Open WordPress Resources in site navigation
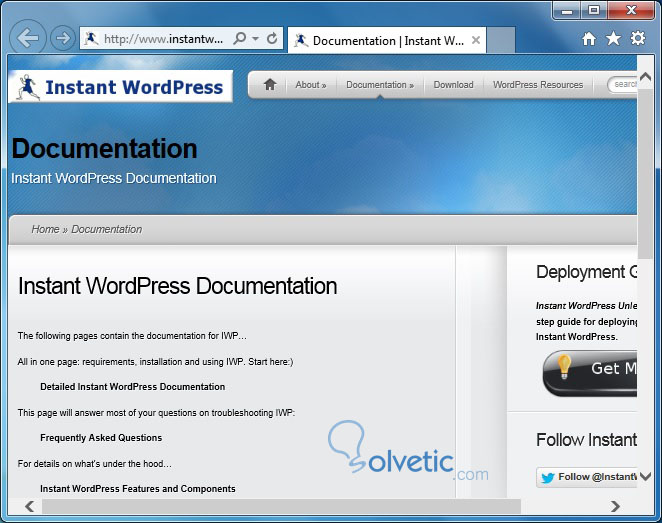Screen dimensions: 662x523 pyautogui.click(x=538, y=85)
